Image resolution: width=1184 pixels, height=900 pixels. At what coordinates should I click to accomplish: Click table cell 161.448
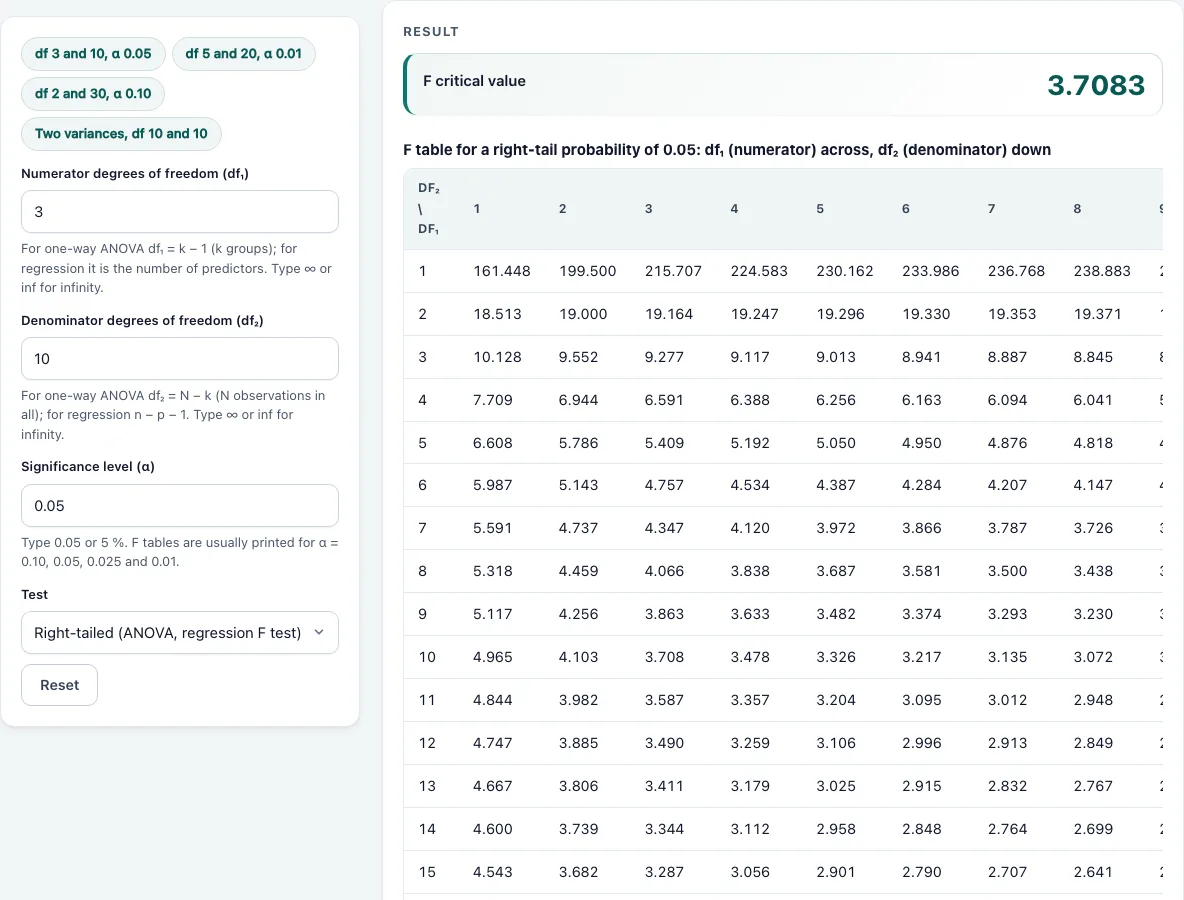tap(502, 271)
